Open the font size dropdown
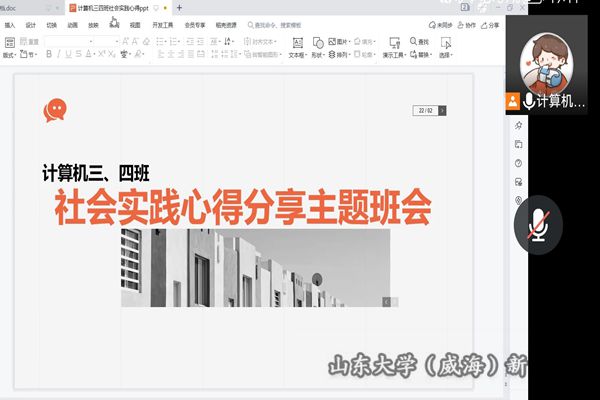The image size is (600, 400). tap(117, 41)
